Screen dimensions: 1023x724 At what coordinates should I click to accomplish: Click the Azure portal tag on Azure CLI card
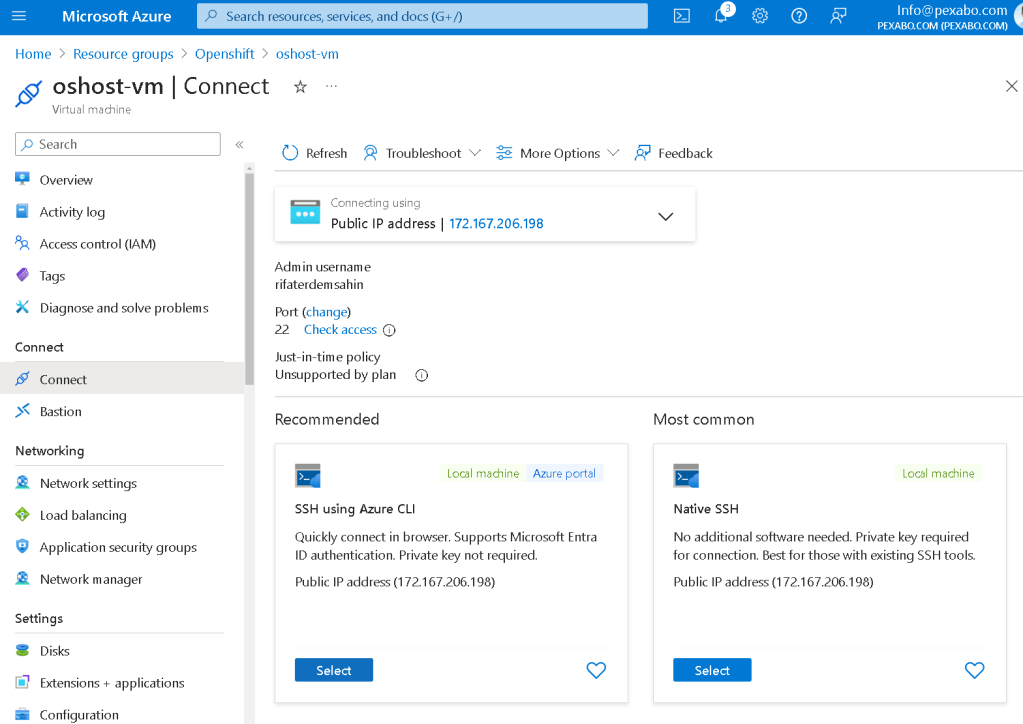point(564,474)
